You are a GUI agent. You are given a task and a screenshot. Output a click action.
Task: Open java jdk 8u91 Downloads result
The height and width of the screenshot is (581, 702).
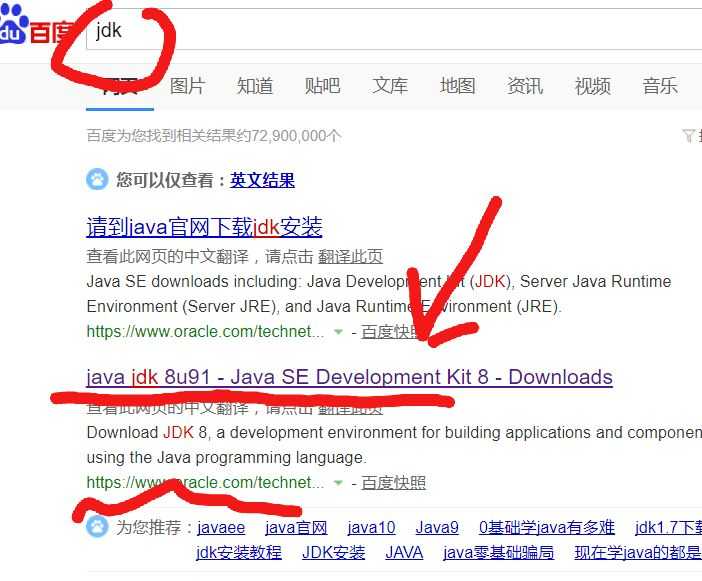349,377
